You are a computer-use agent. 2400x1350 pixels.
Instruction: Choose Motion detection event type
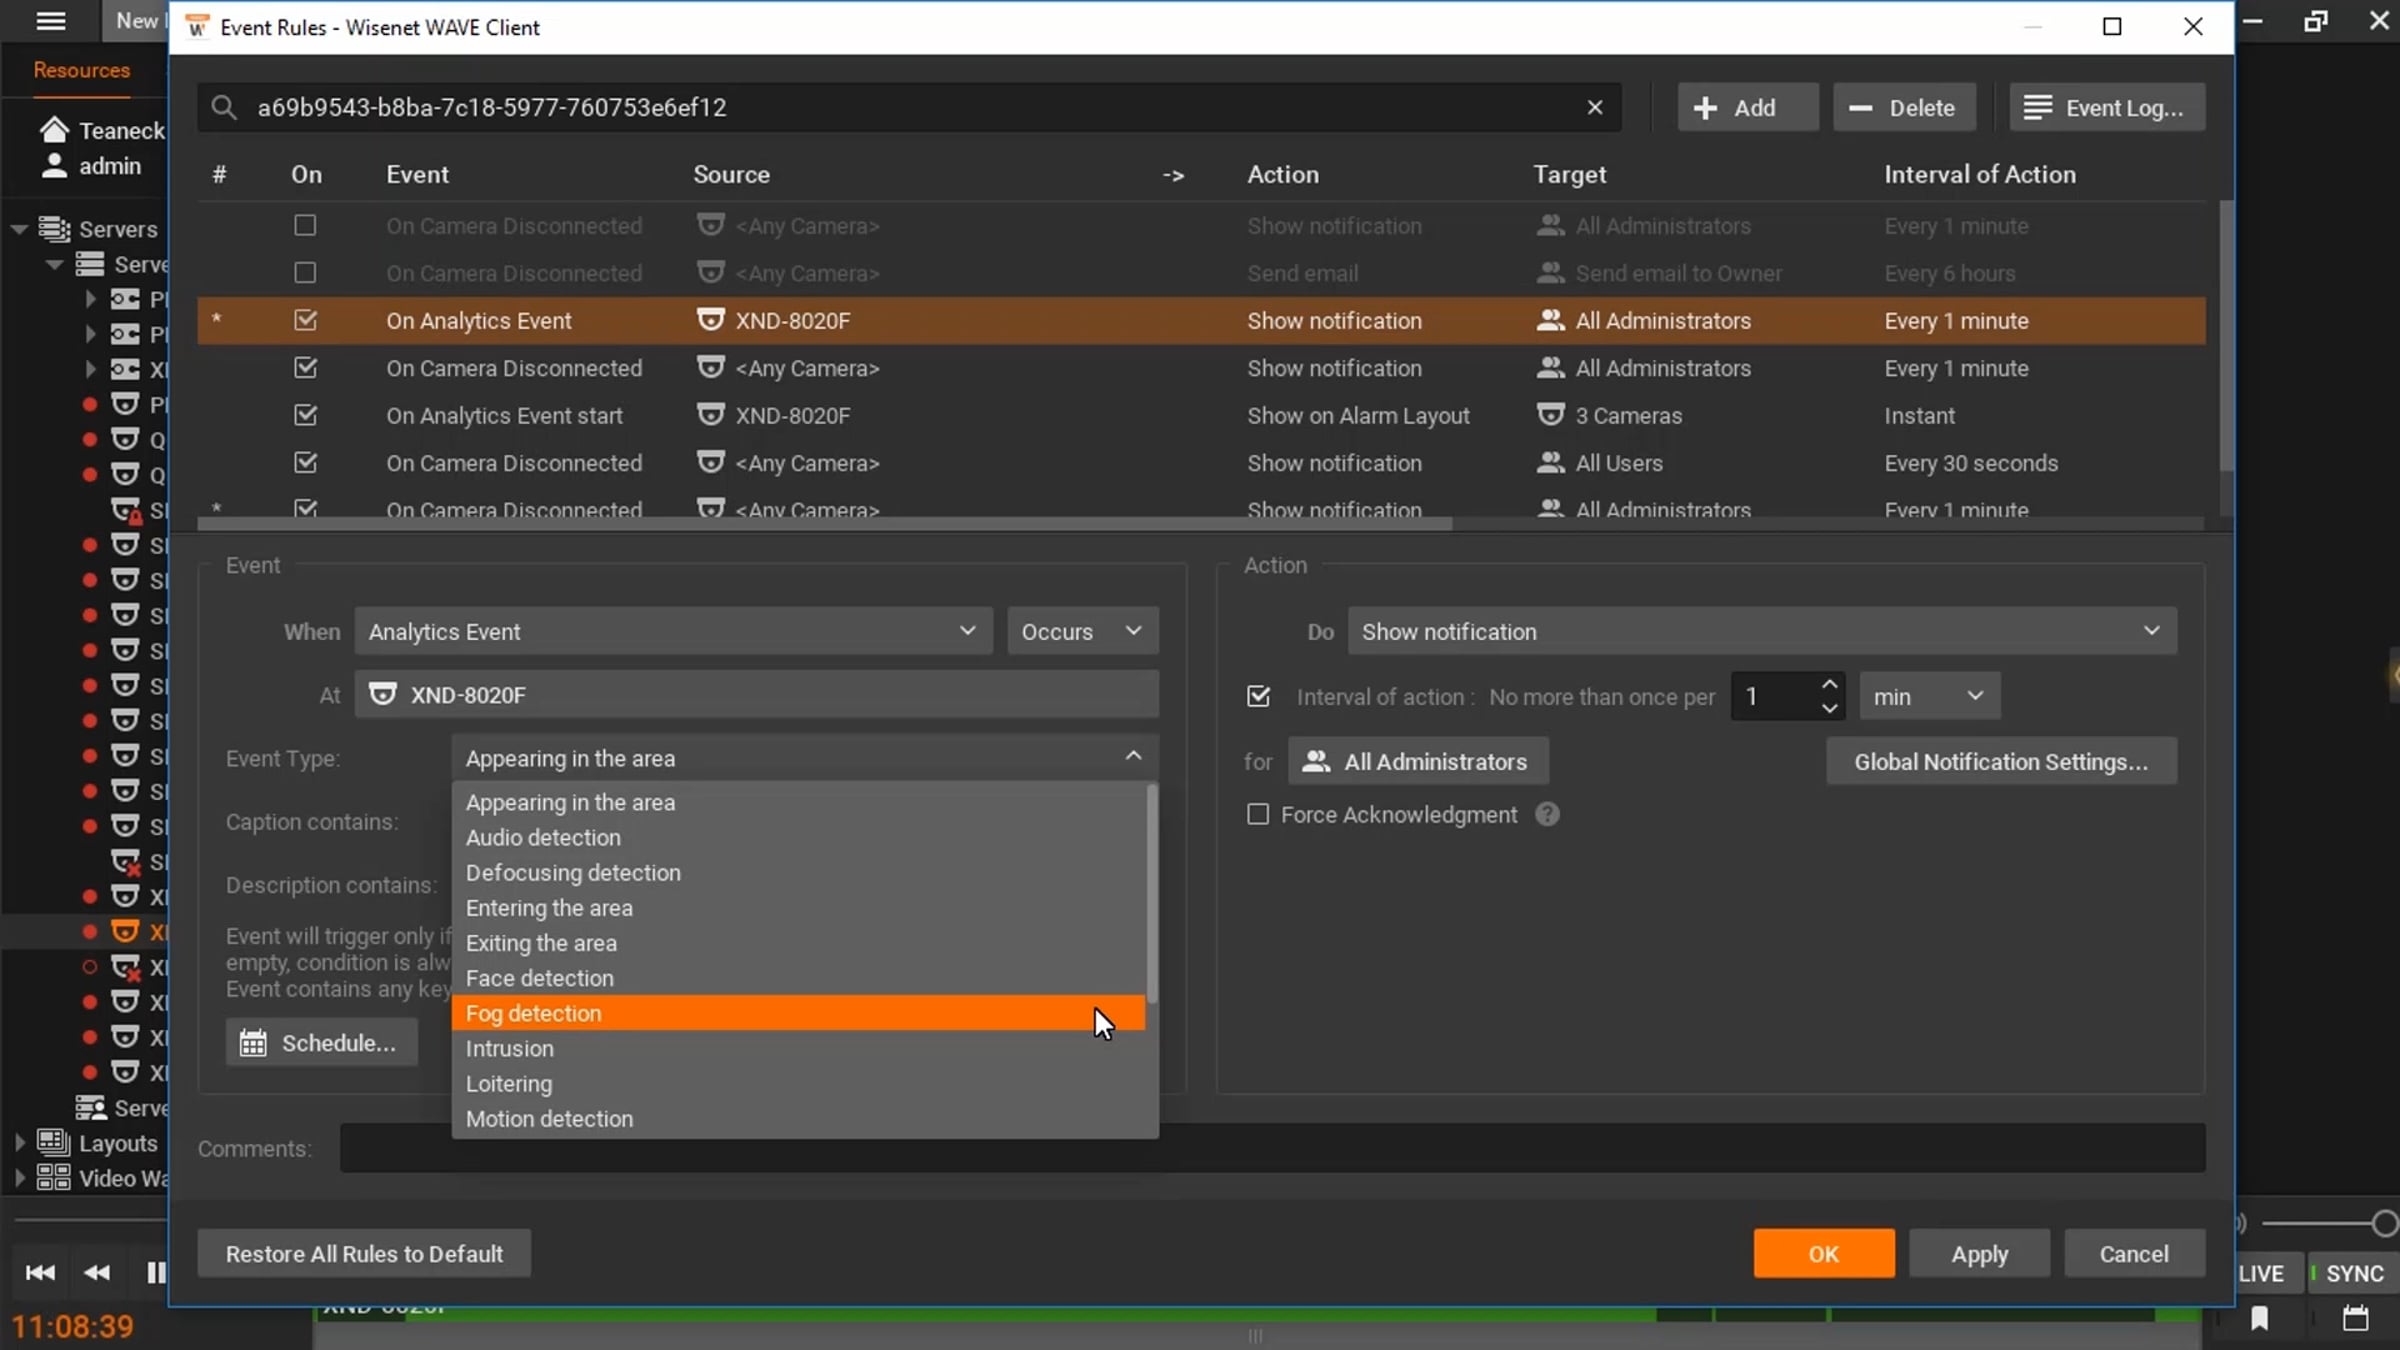click(798, 1119)
